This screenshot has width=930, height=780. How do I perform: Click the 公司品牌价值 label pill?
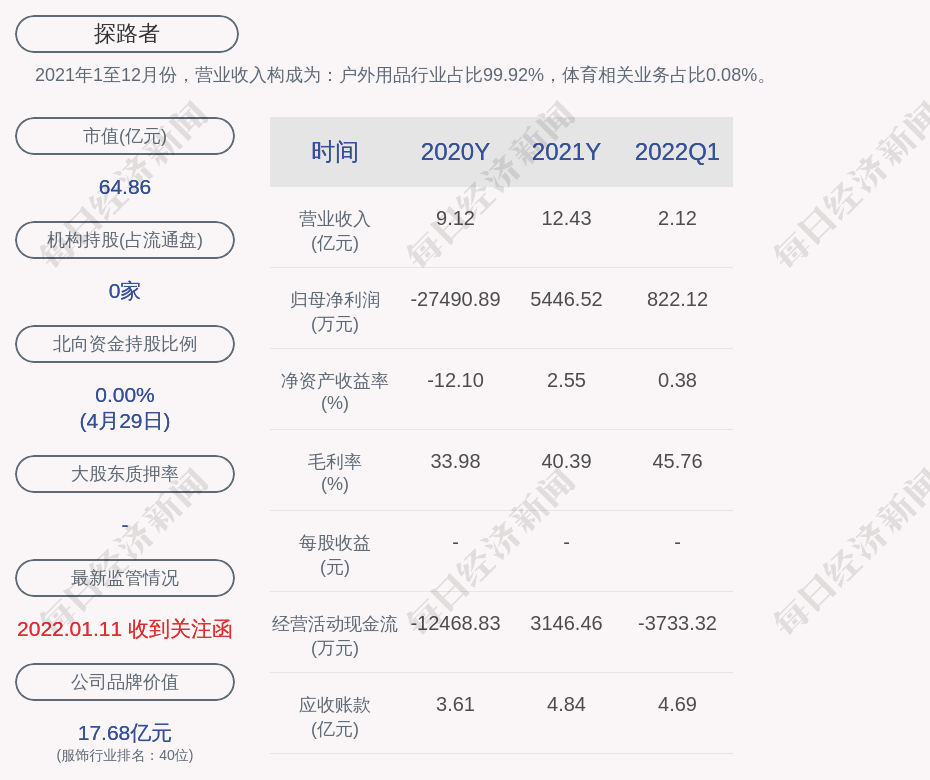(125, 682)
